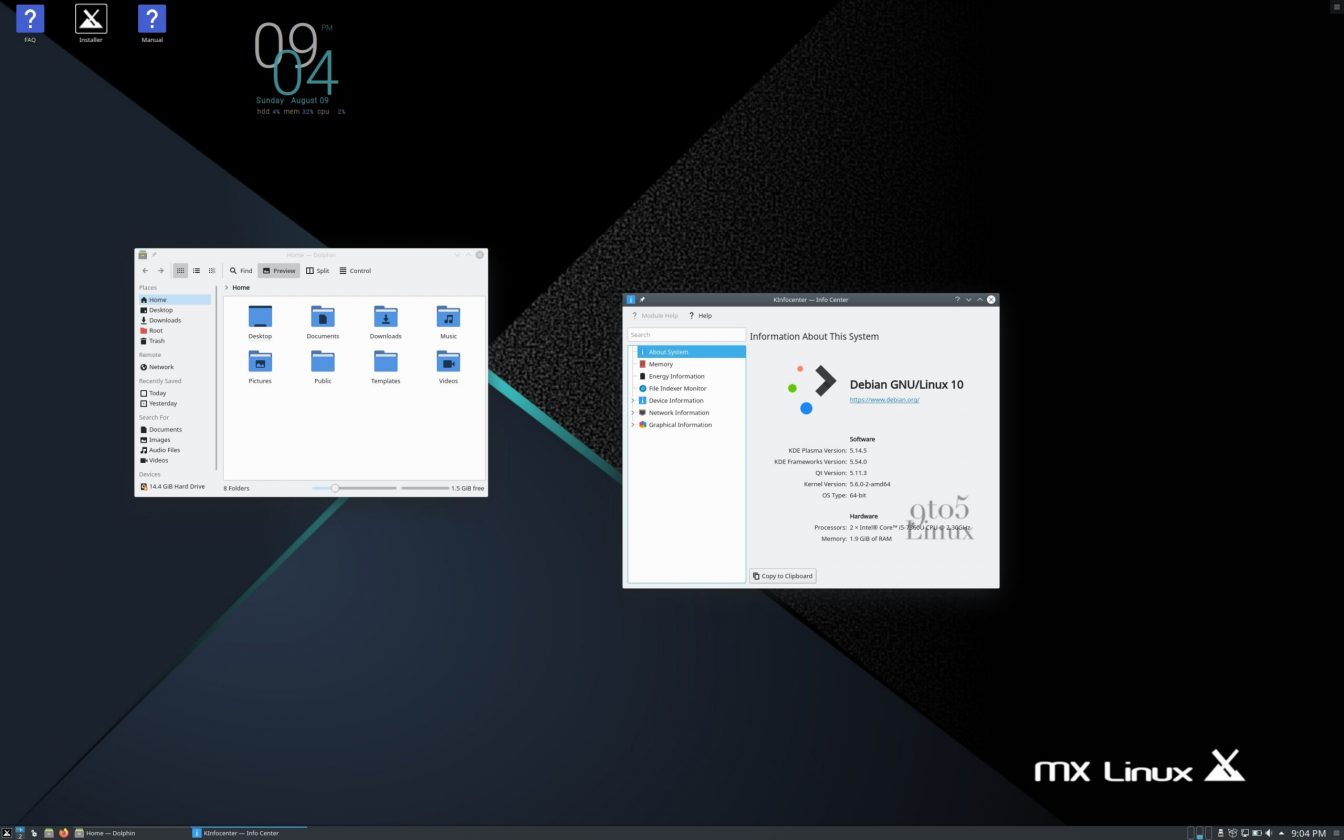Open the Help menu in KInfoCenter
This screenshot has height=840, width=1344.
pos(701,315)
